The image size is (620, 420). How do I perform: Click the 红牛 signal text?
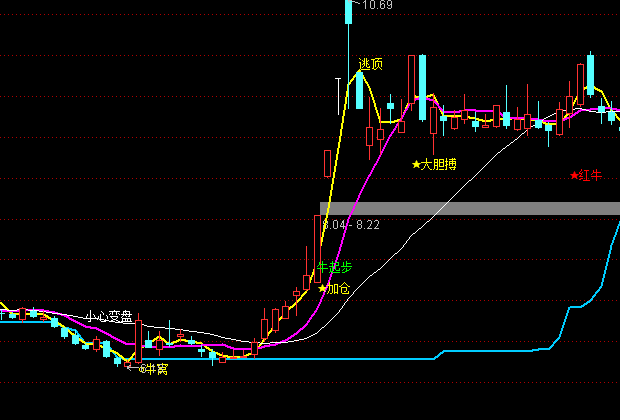(x=591, y=176)
